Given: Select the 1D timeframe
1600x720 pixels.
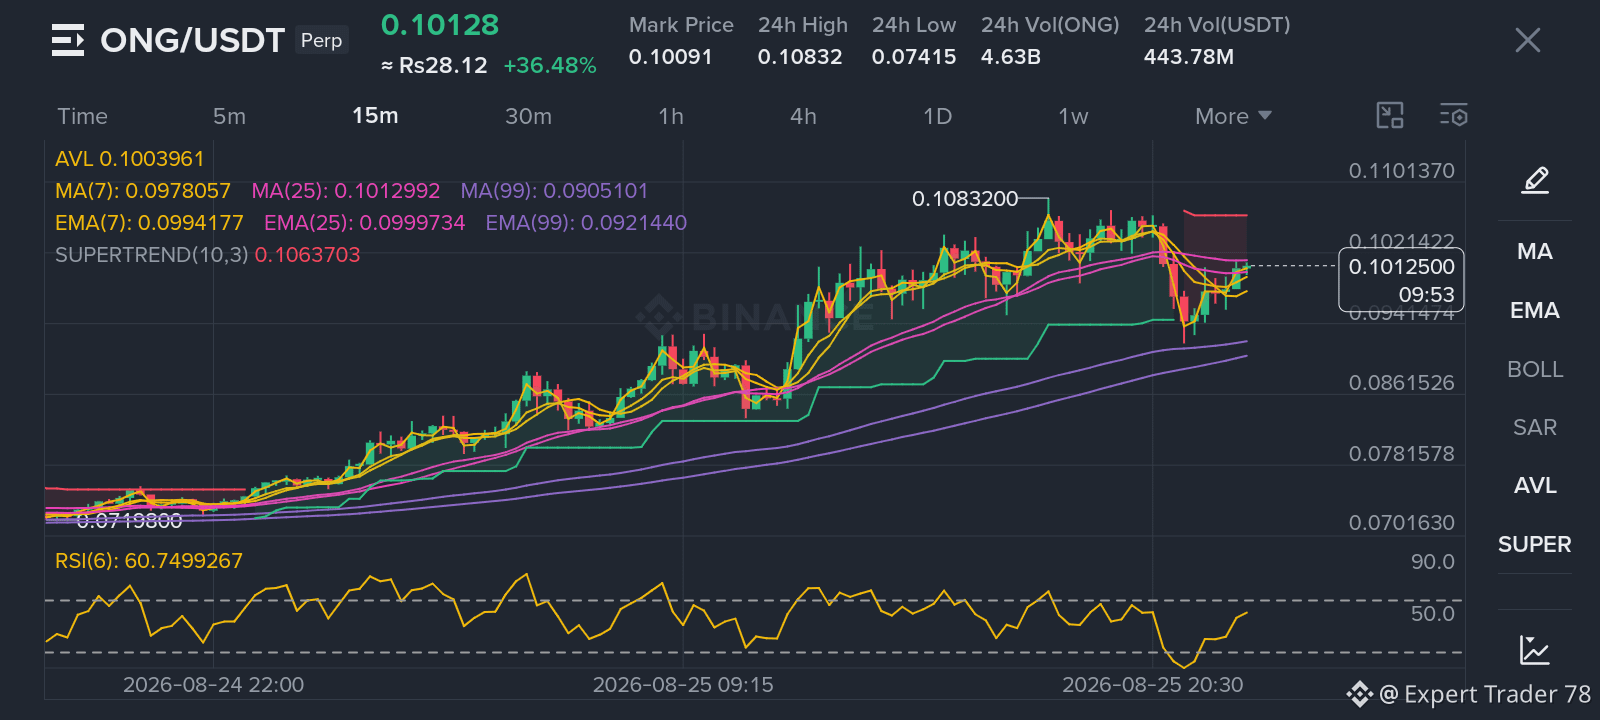Looking at the screenshot, I should [937, 116].
